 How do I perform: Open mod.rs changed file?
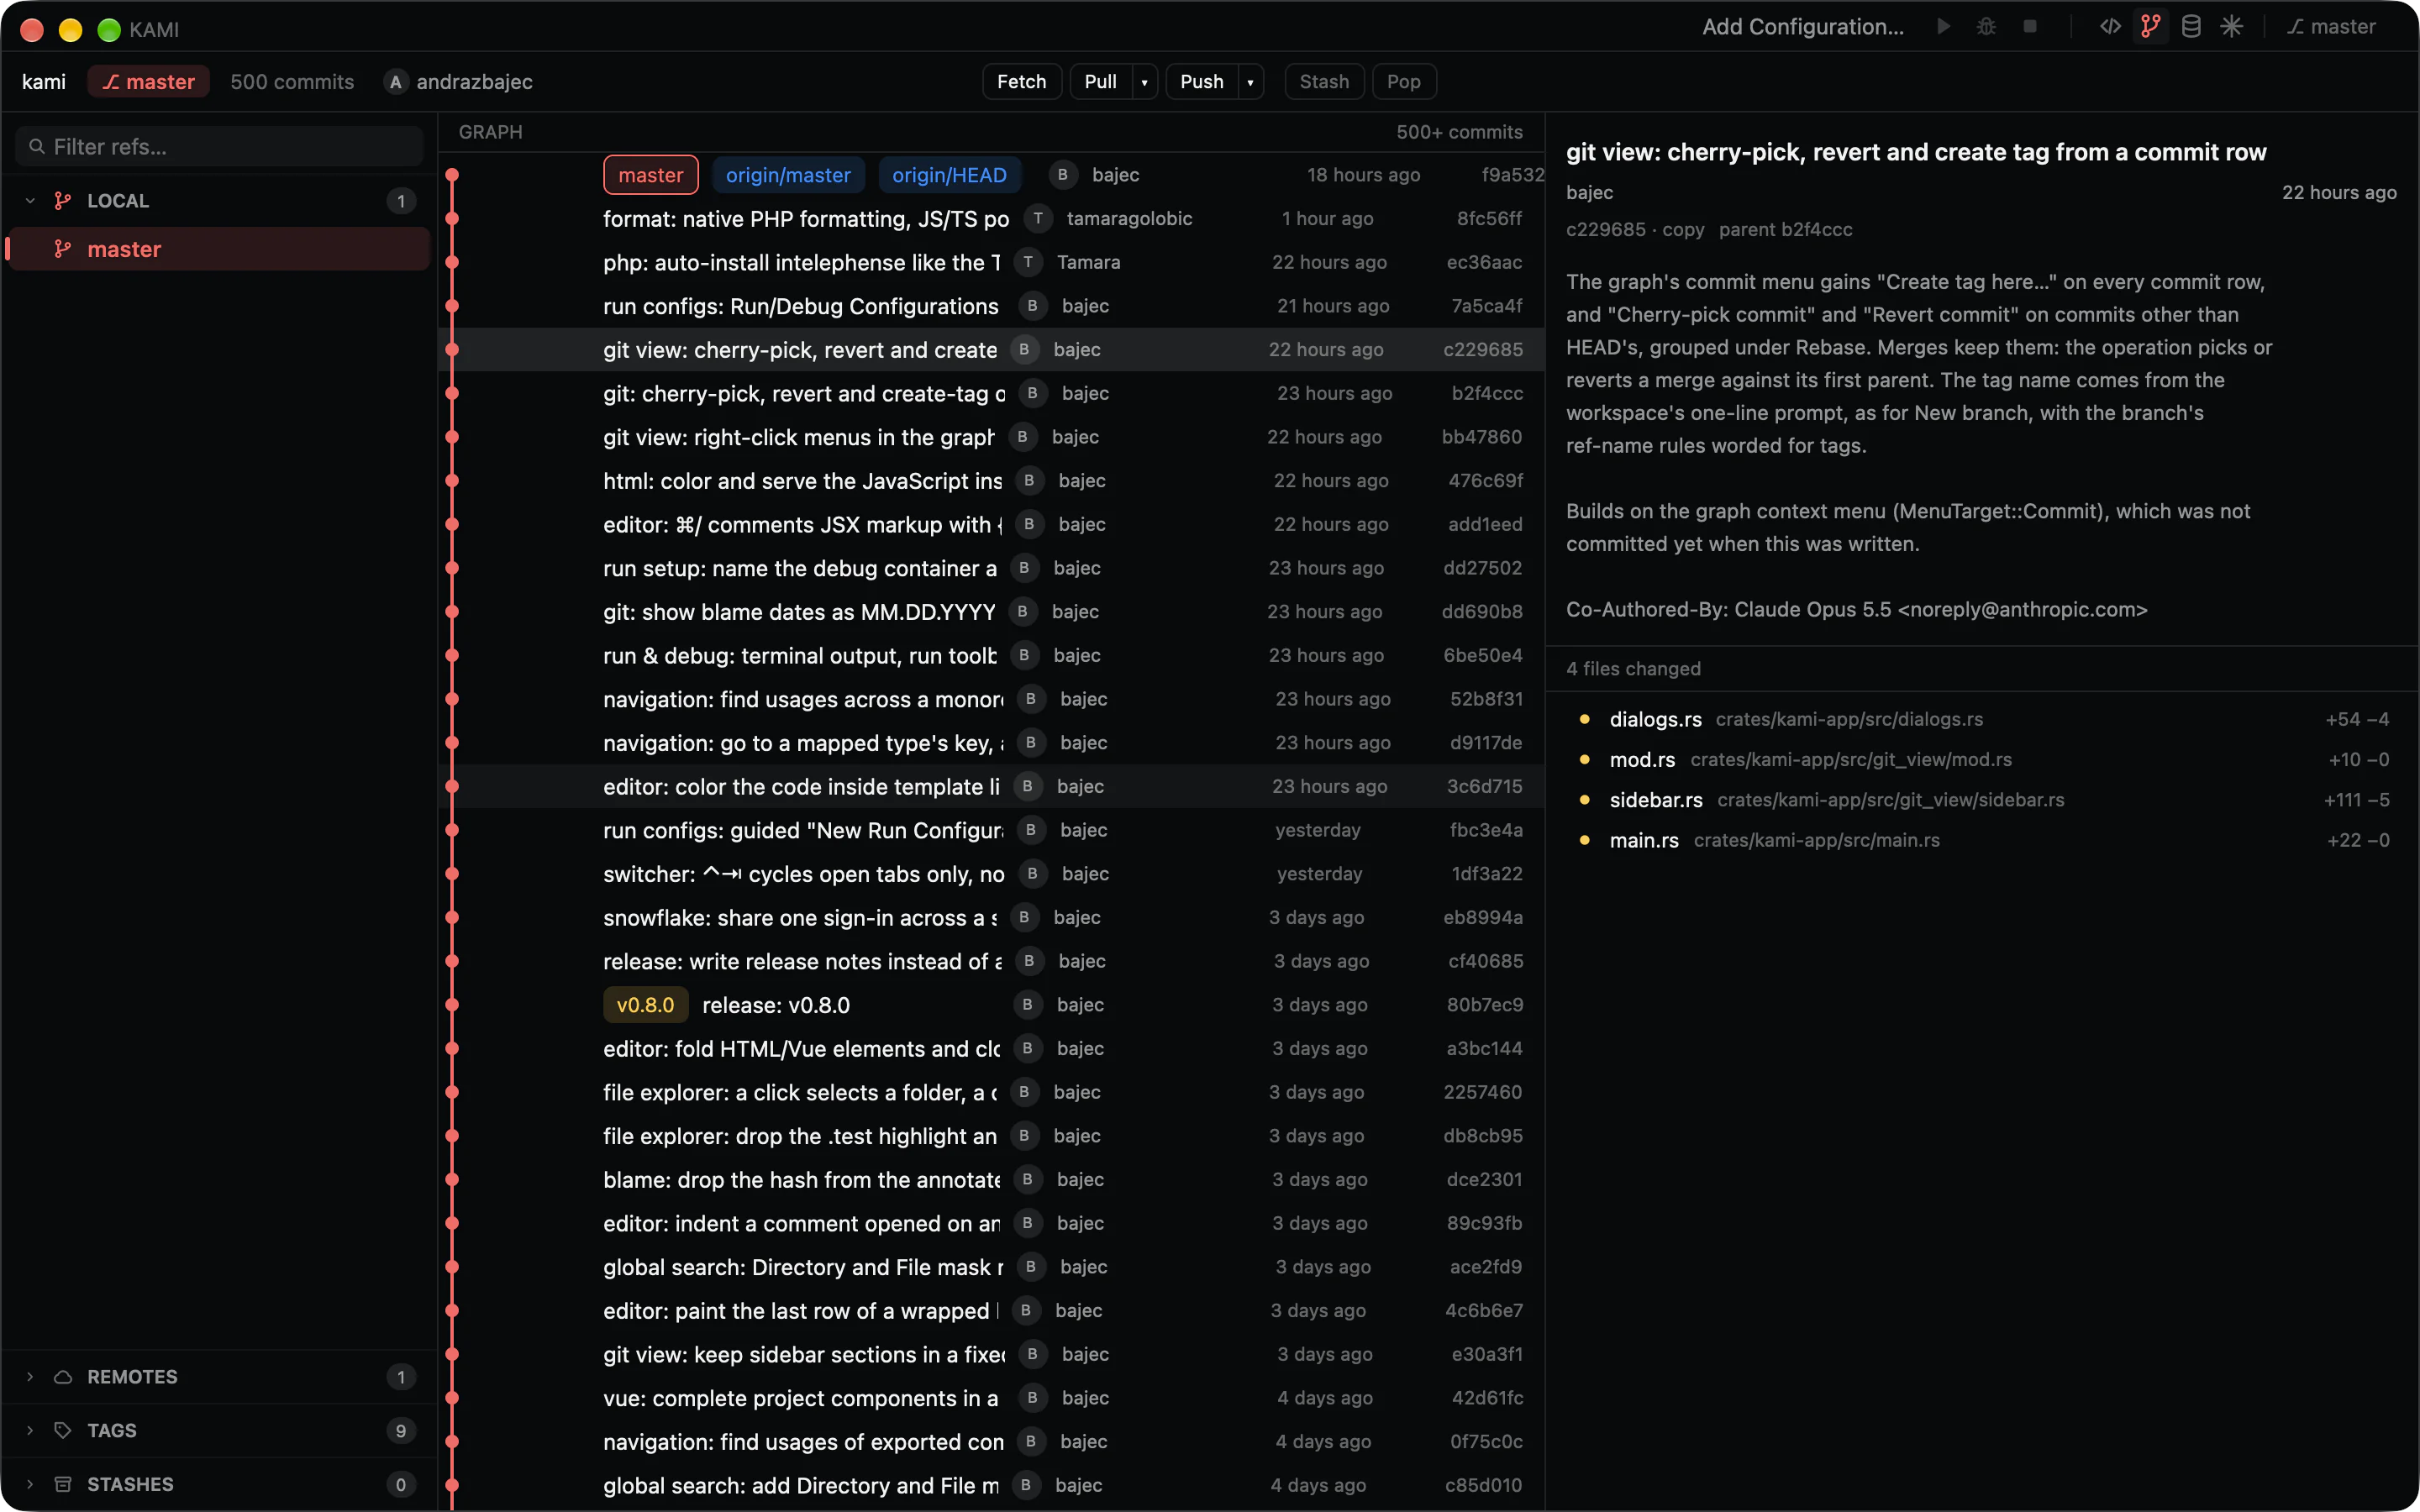tap(1982, 760)
